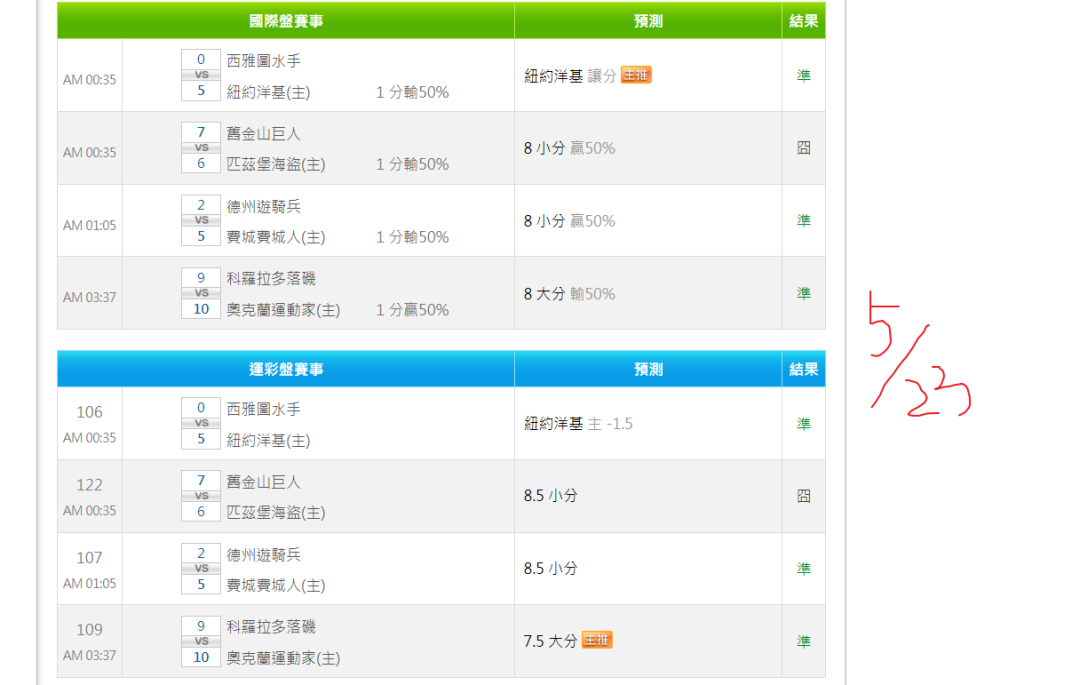The height and width of the screenshot is (685, 1080).
Task: Click 西雅圖水手 team name in 國際盤 table
Action: pyautogui.click(x=264, y=61)
